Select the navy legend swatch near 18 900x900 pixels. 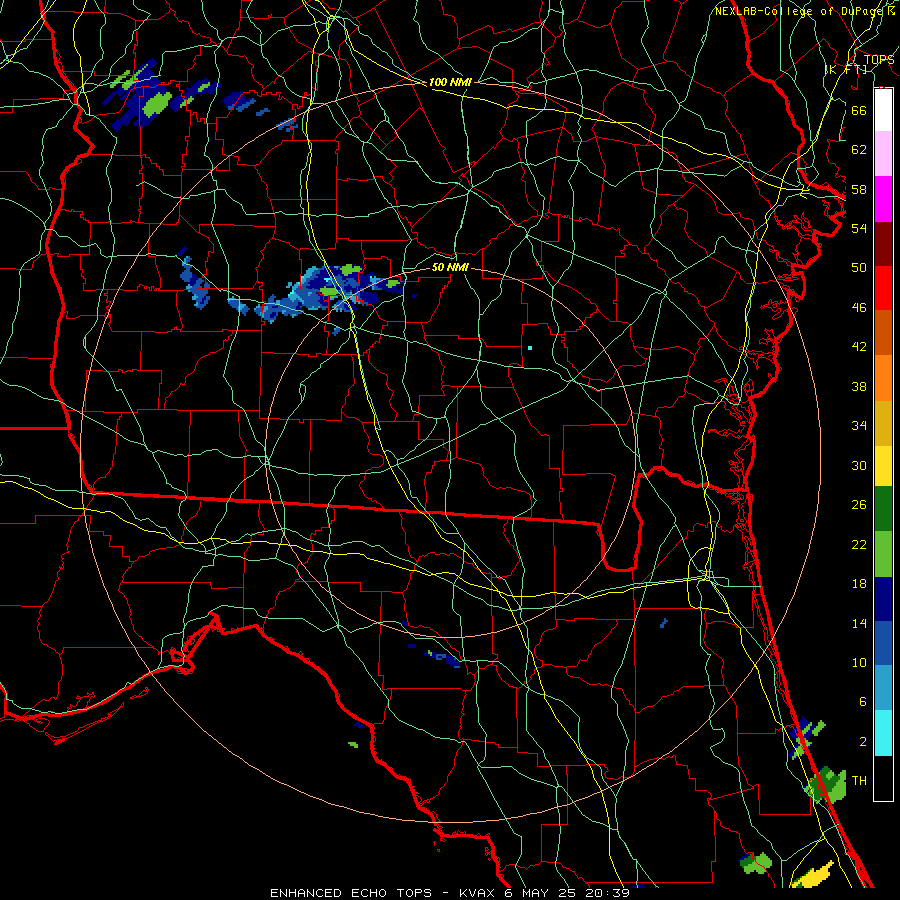pos(883,599)
